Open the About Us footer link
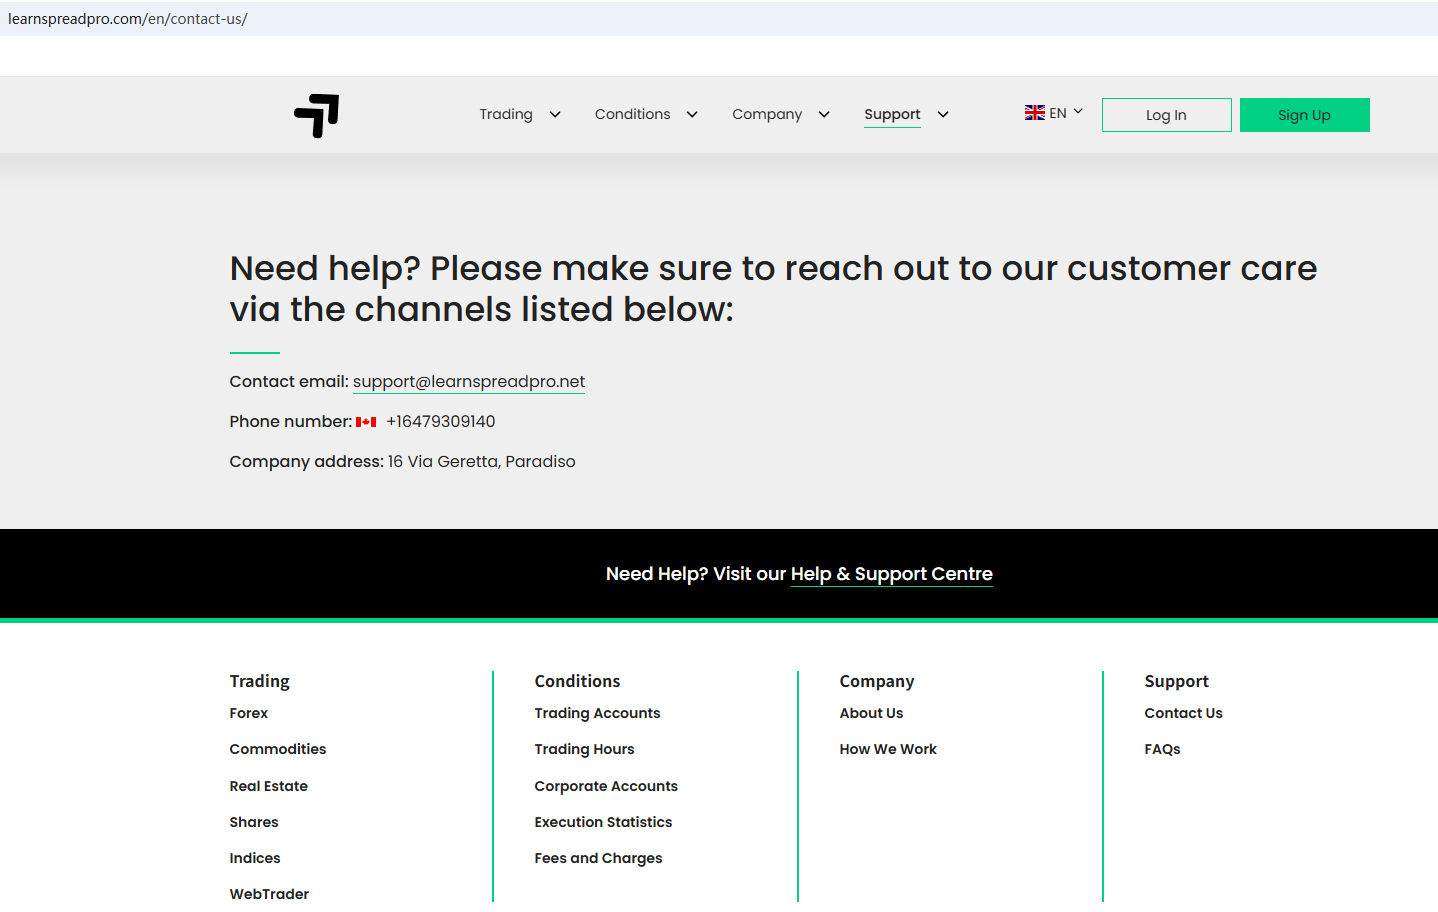This screenshot has height=912, width=1438. 871,713
